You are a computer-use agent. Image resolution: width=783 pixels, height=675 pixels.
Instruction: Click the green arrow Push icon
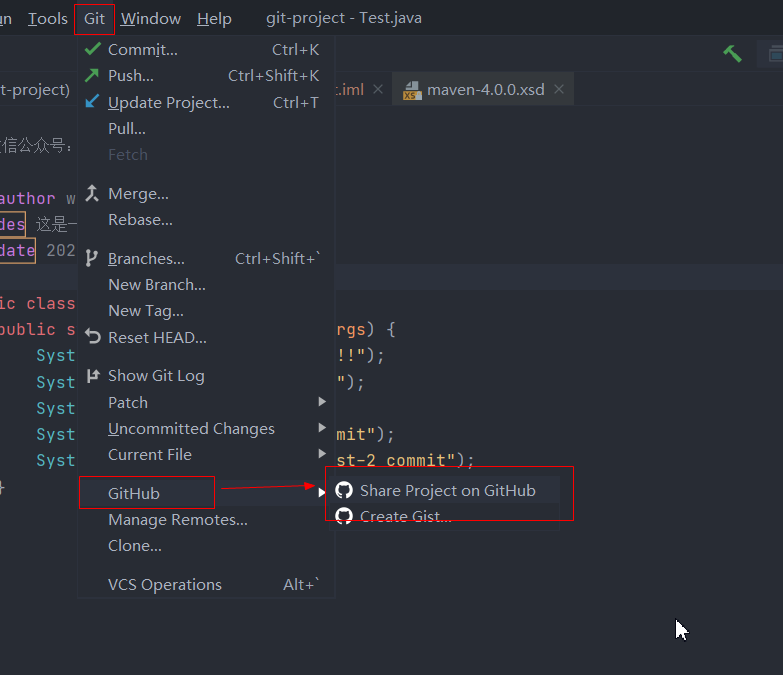[92, 75]
